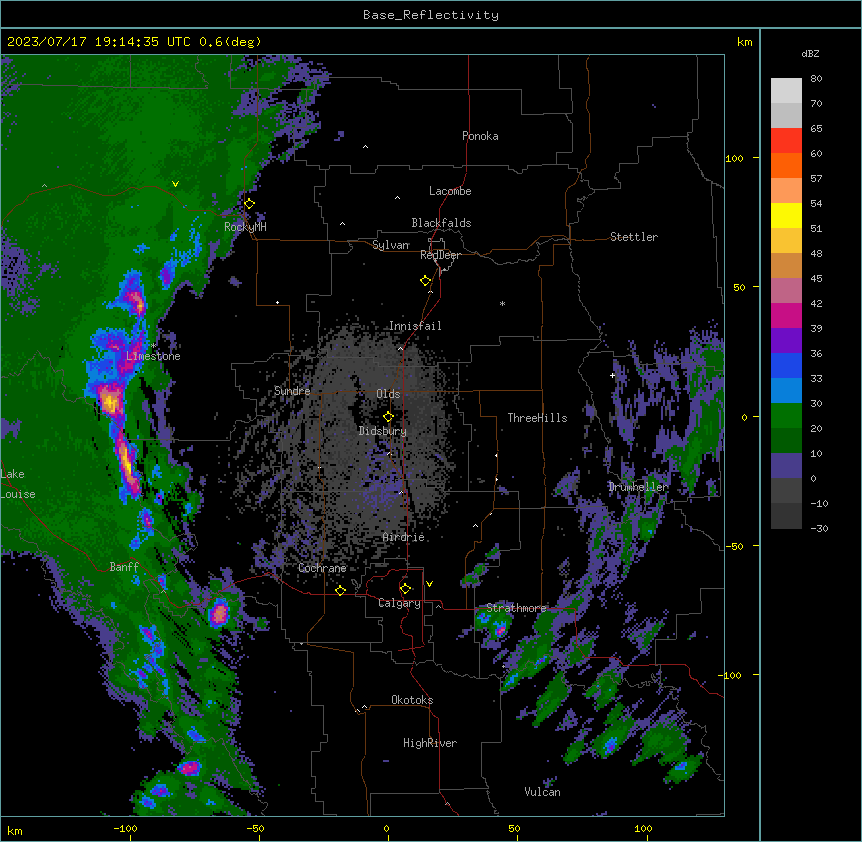Select the red 65 dBZ legend swatch
The height and width of the screenshot is (842, 862).
point(786,140)
